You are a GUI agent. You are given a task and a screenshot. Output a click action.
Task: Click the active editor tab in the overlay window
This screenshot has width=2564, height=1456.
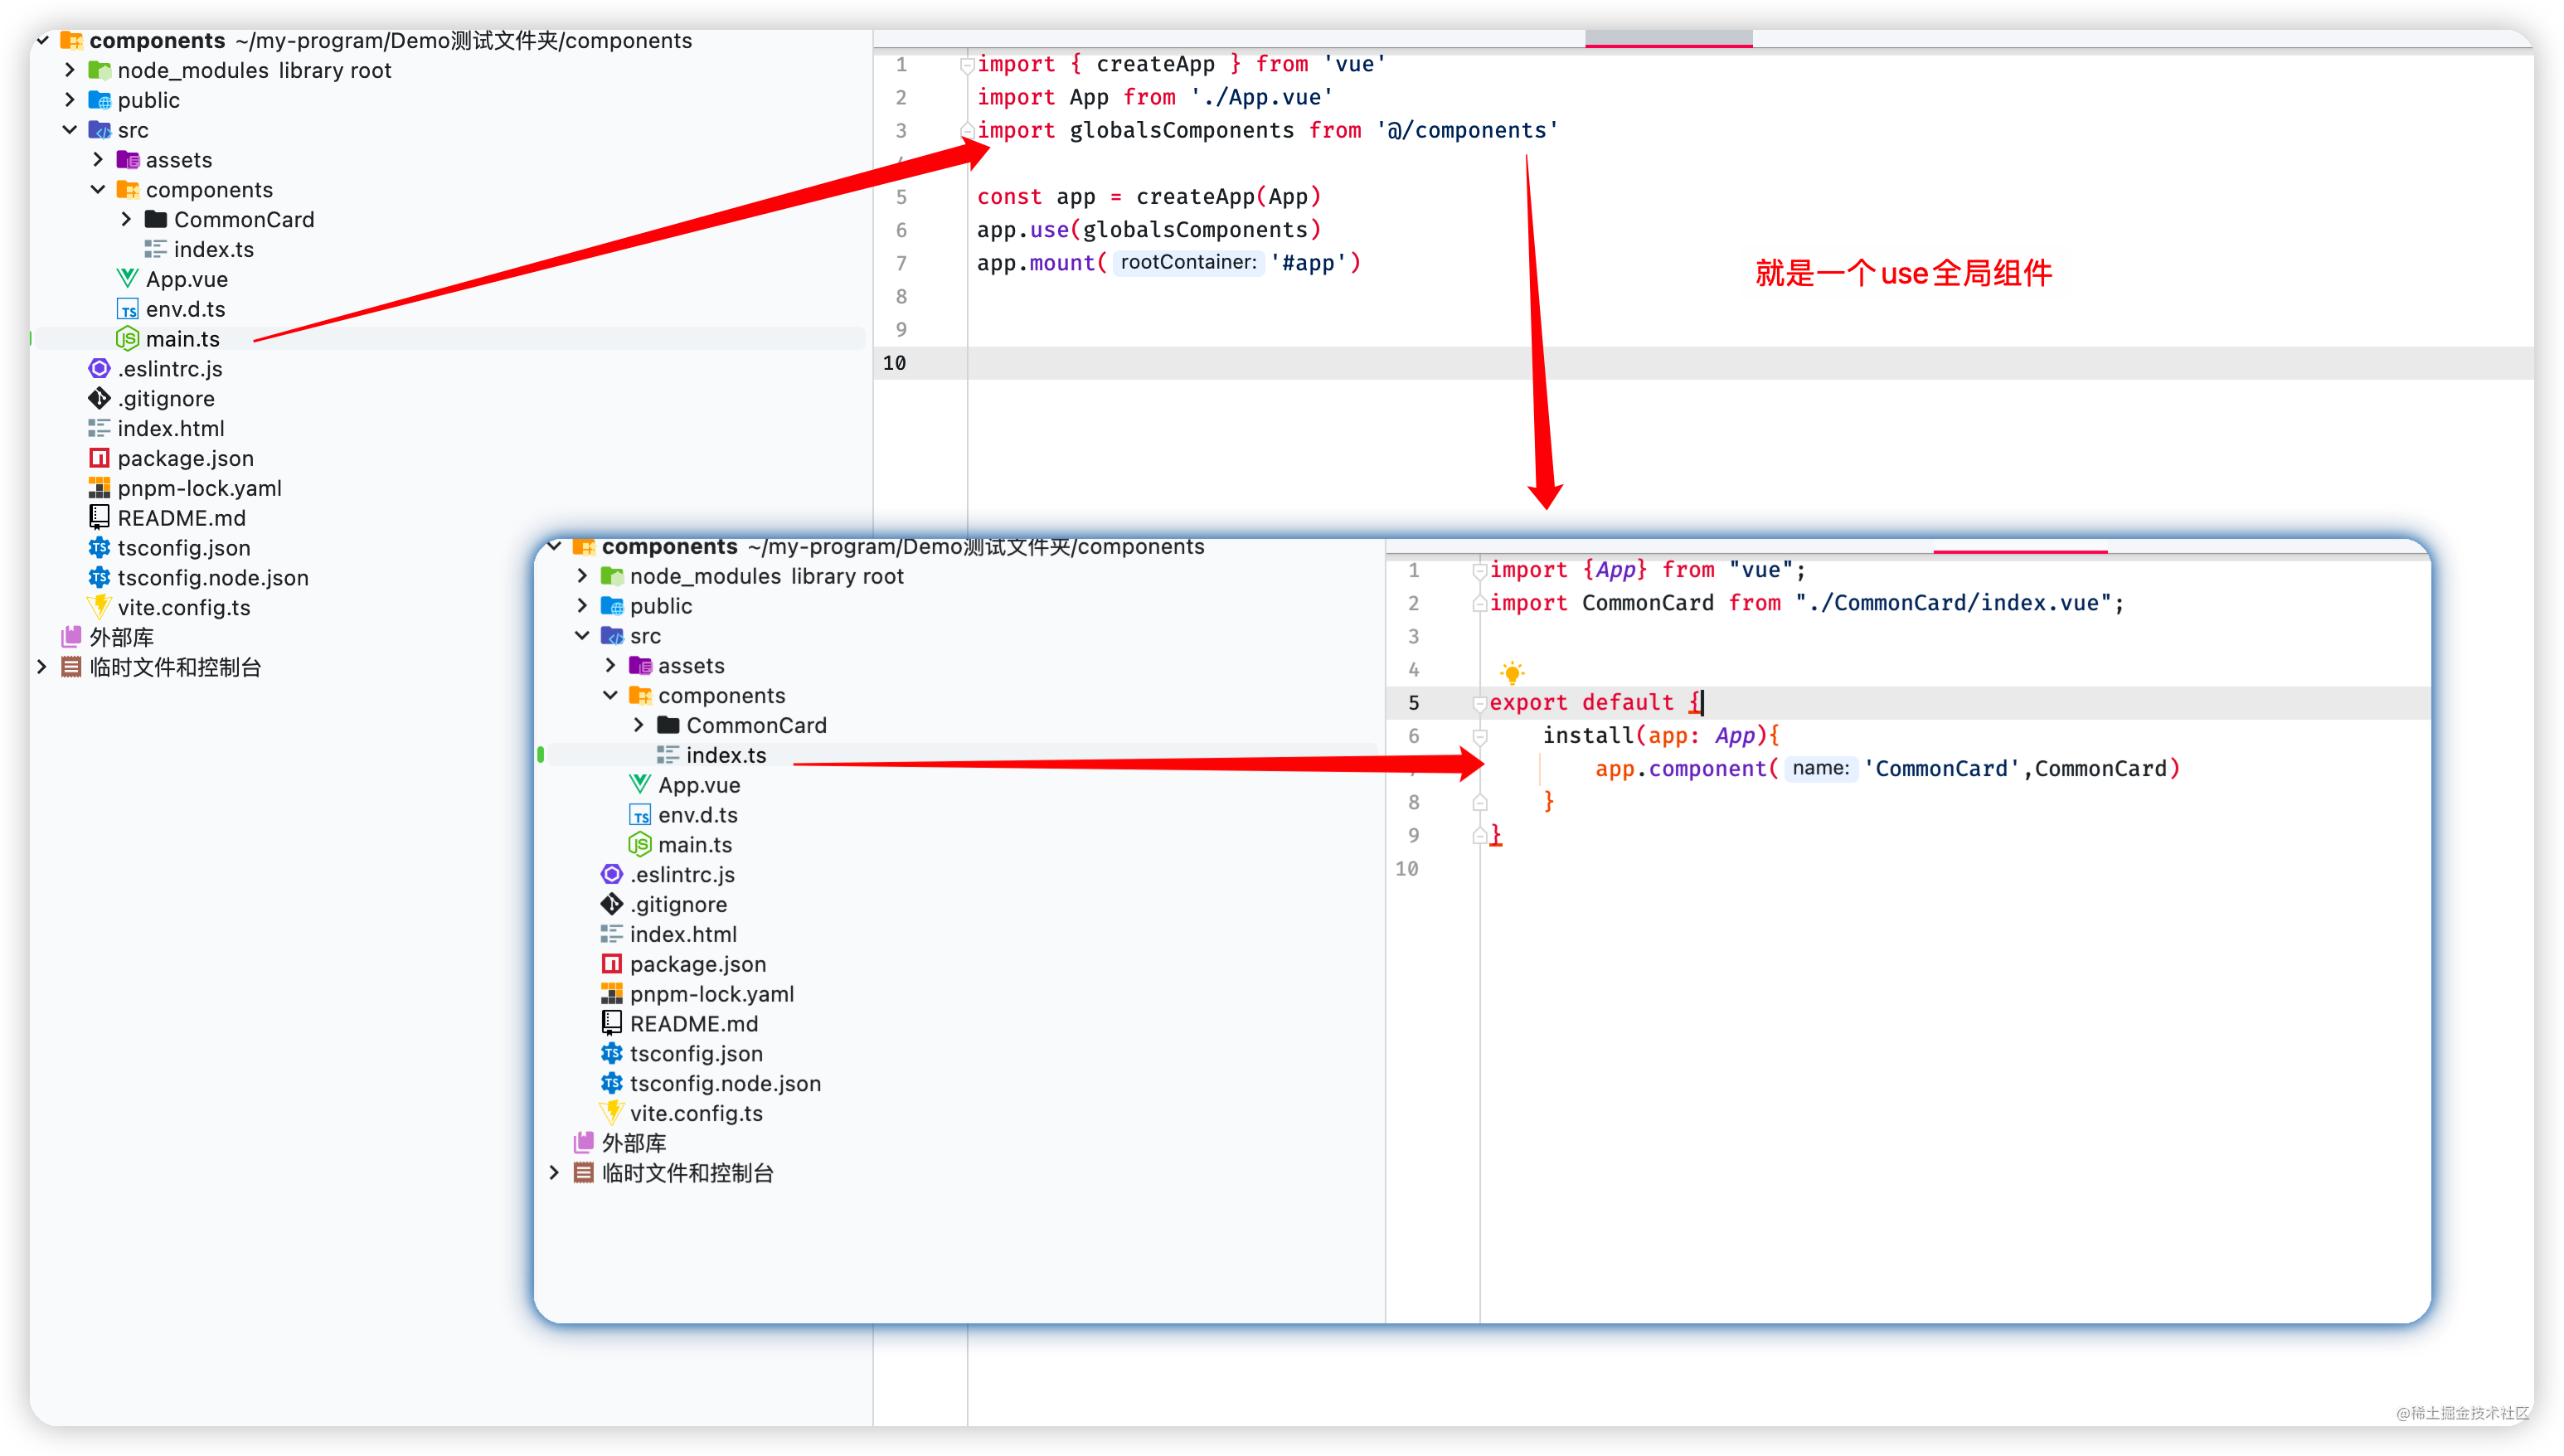[x=2020, y=546]
